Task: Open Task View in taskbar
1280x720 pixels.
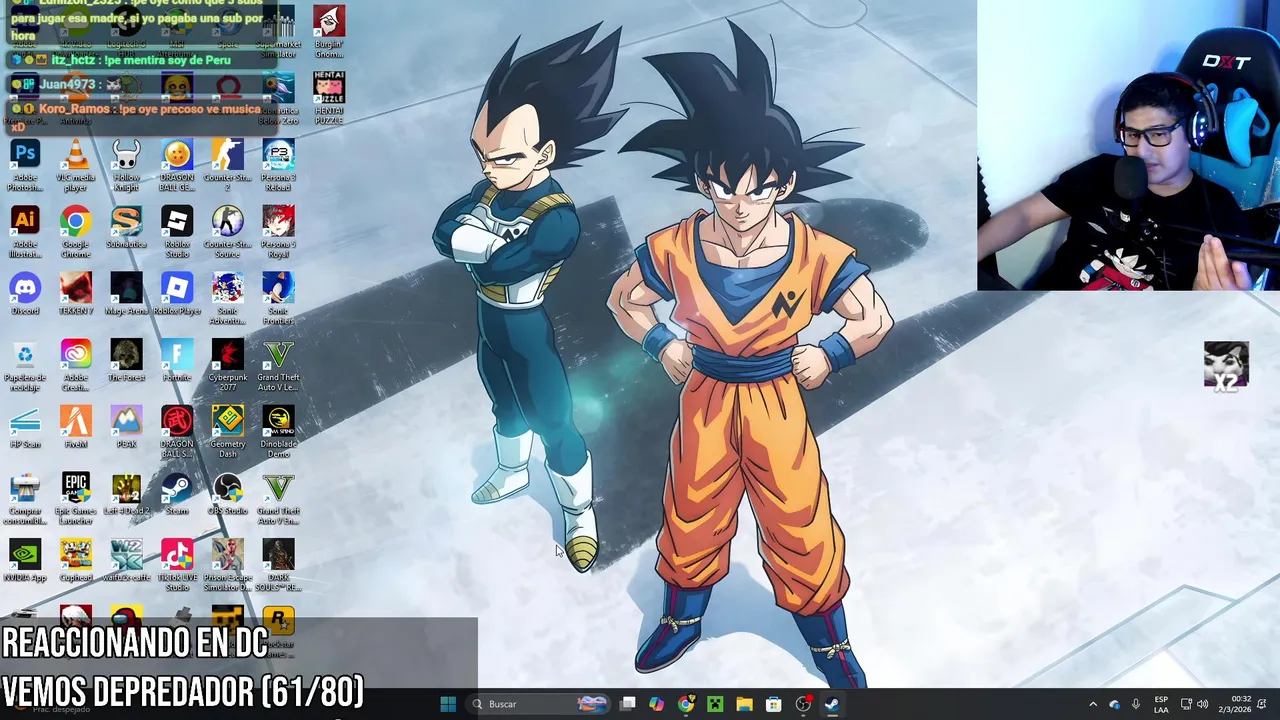Action: point(627,704)
